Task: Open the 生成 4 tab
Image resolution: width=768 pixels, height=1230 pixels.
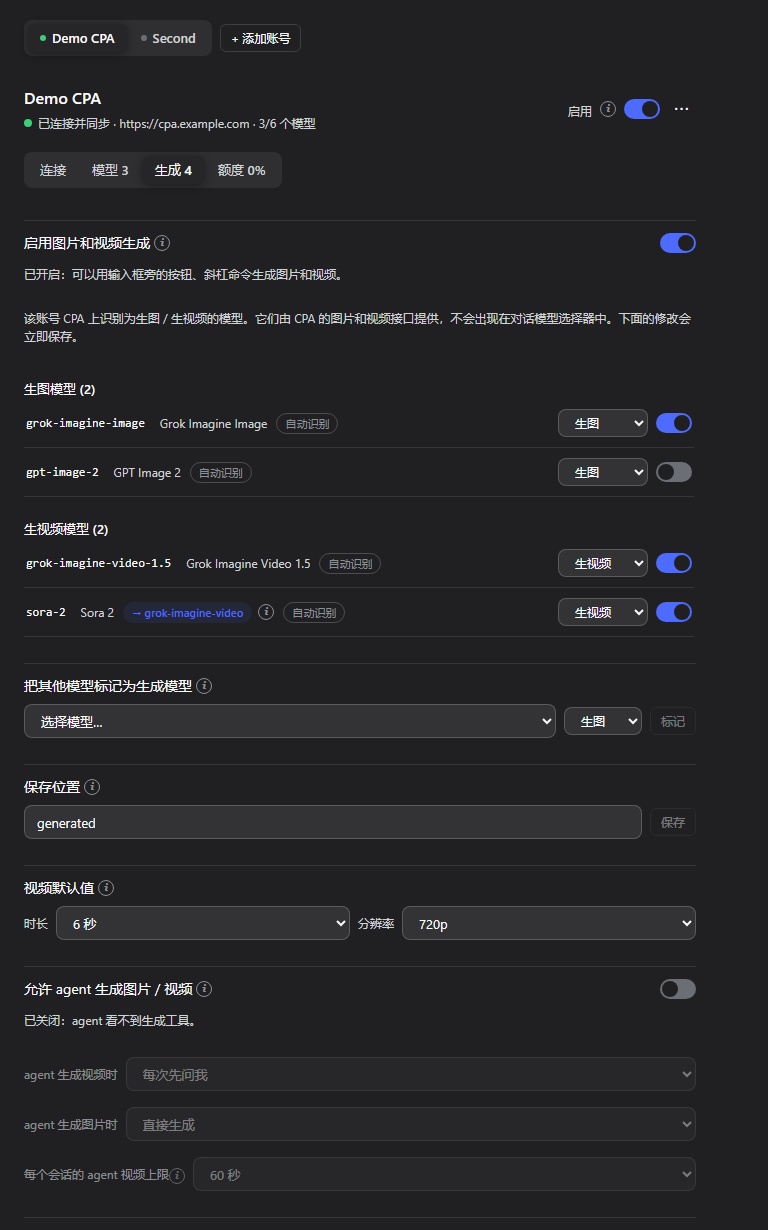Action: tap(173, 170)
